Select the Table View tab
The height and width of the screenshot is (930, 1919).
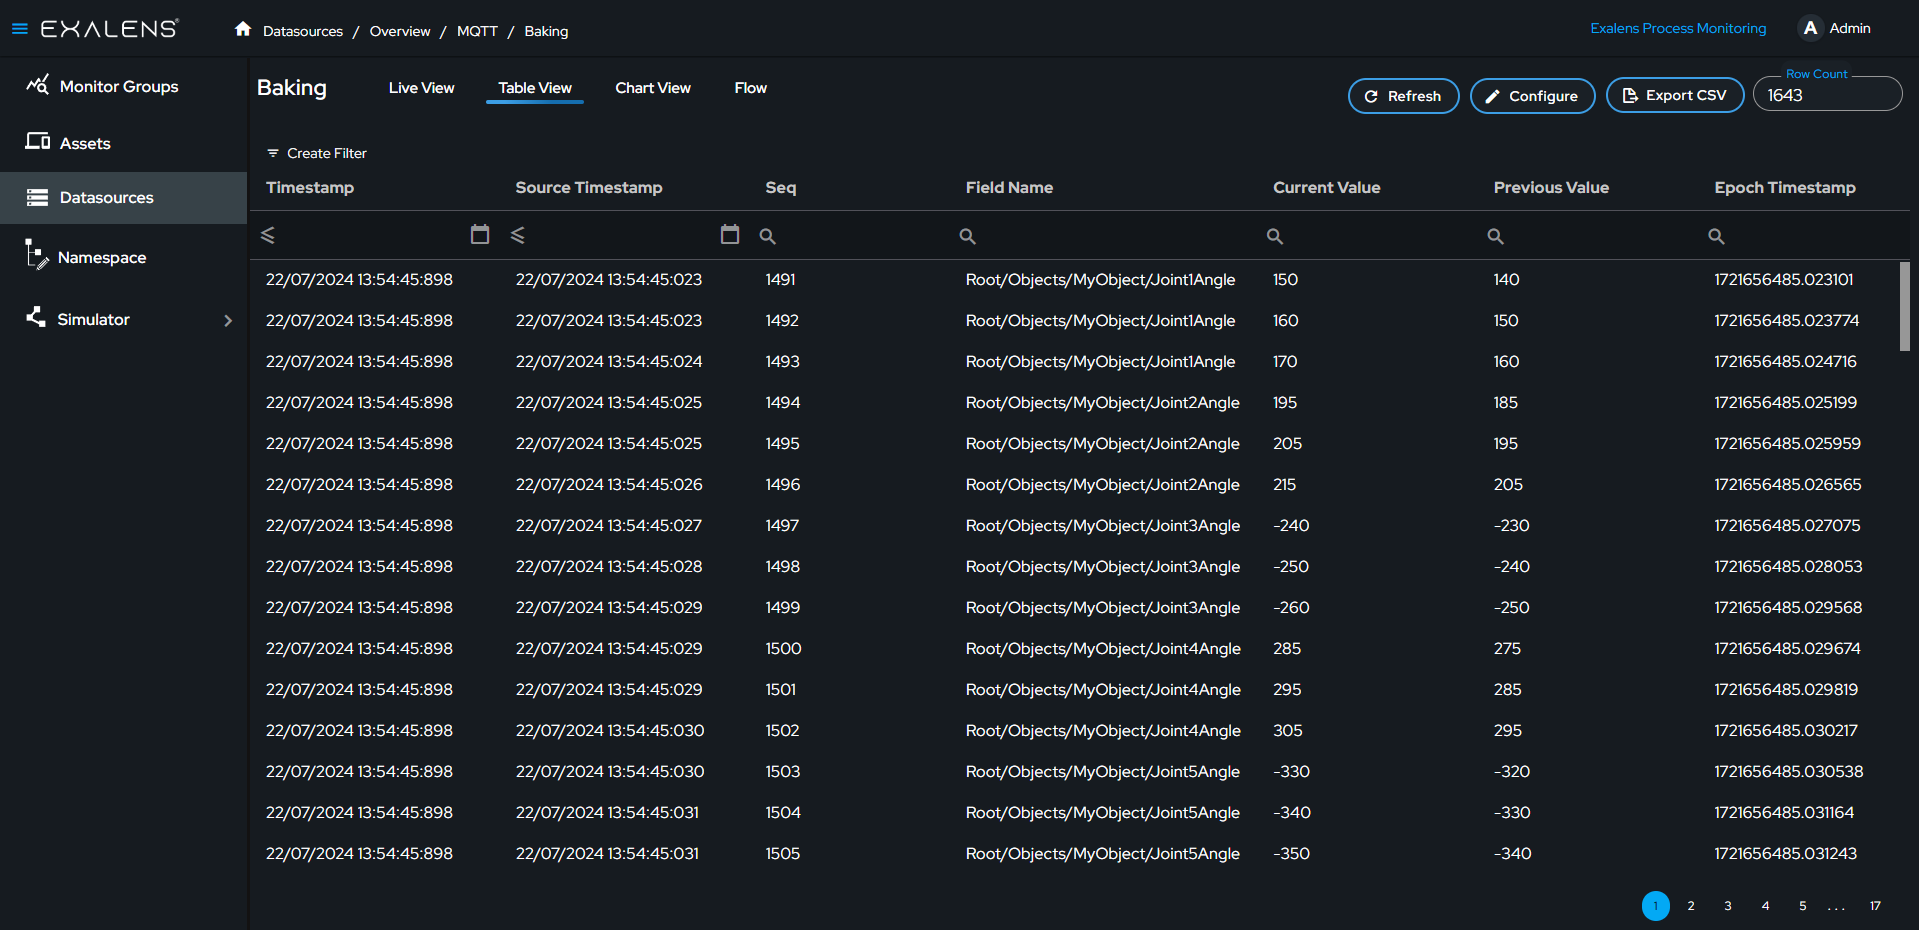click(x=535, y=88)
